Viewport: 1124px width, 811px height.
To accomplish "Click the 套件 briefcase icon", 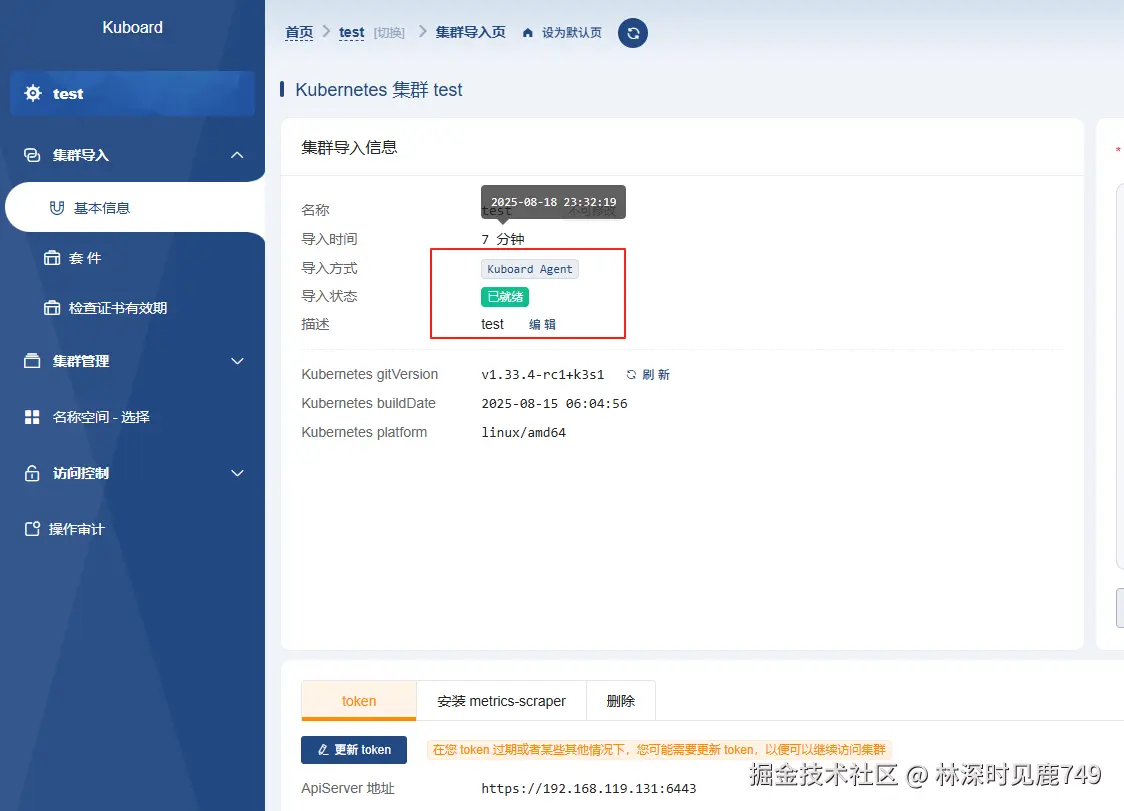I will [52, 258].
